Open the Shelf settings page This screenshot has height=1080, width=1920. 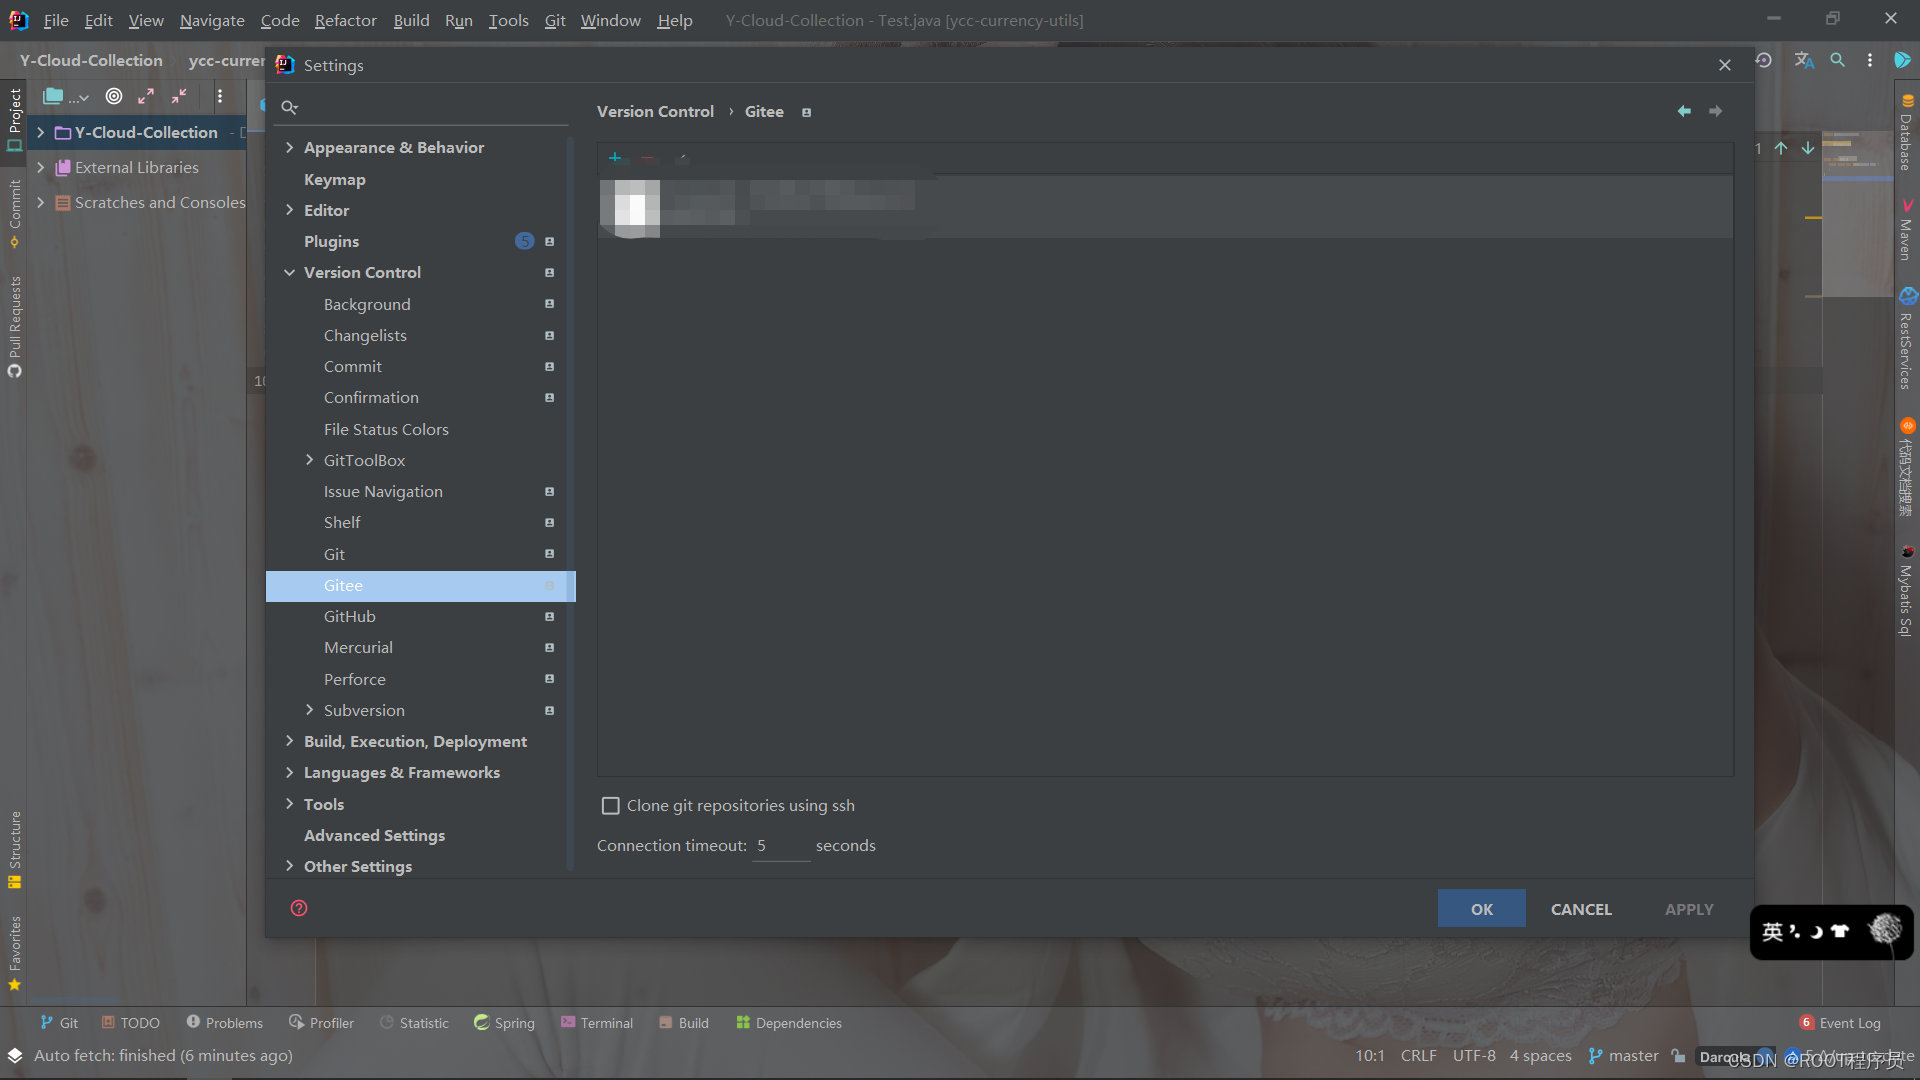coord(342,523)
